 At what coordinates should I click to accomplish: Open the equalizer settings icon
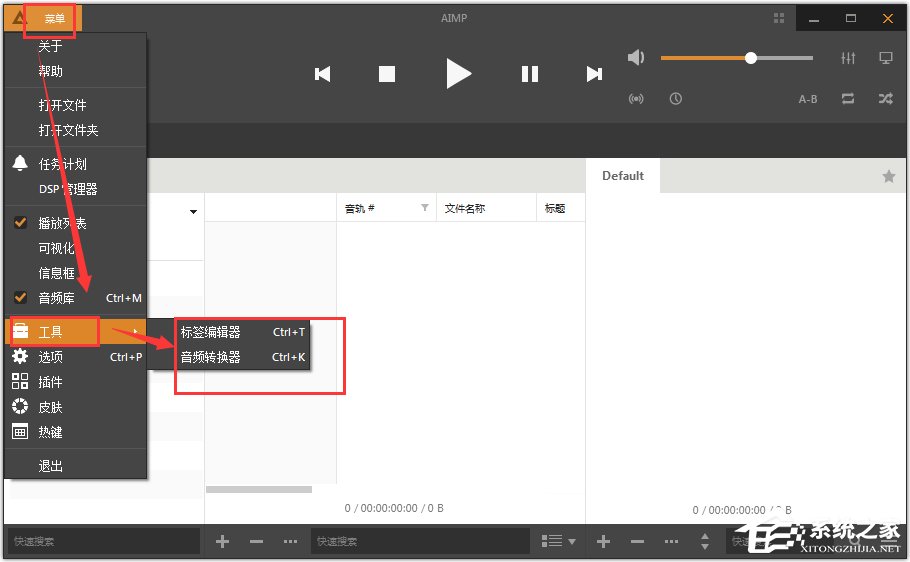coord(848,58)
